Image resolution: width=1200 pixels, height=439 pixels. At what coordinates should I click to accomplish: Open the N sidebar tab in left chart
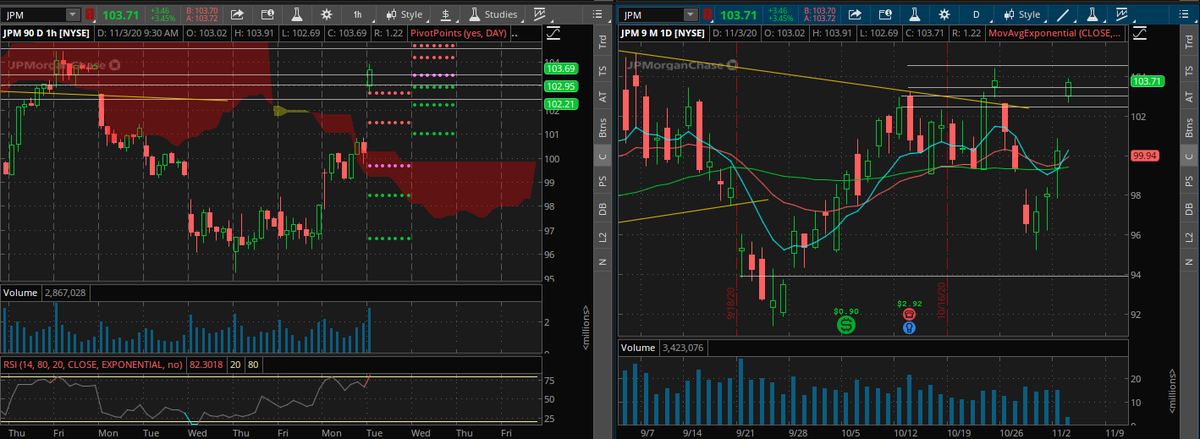click(602, 261)
